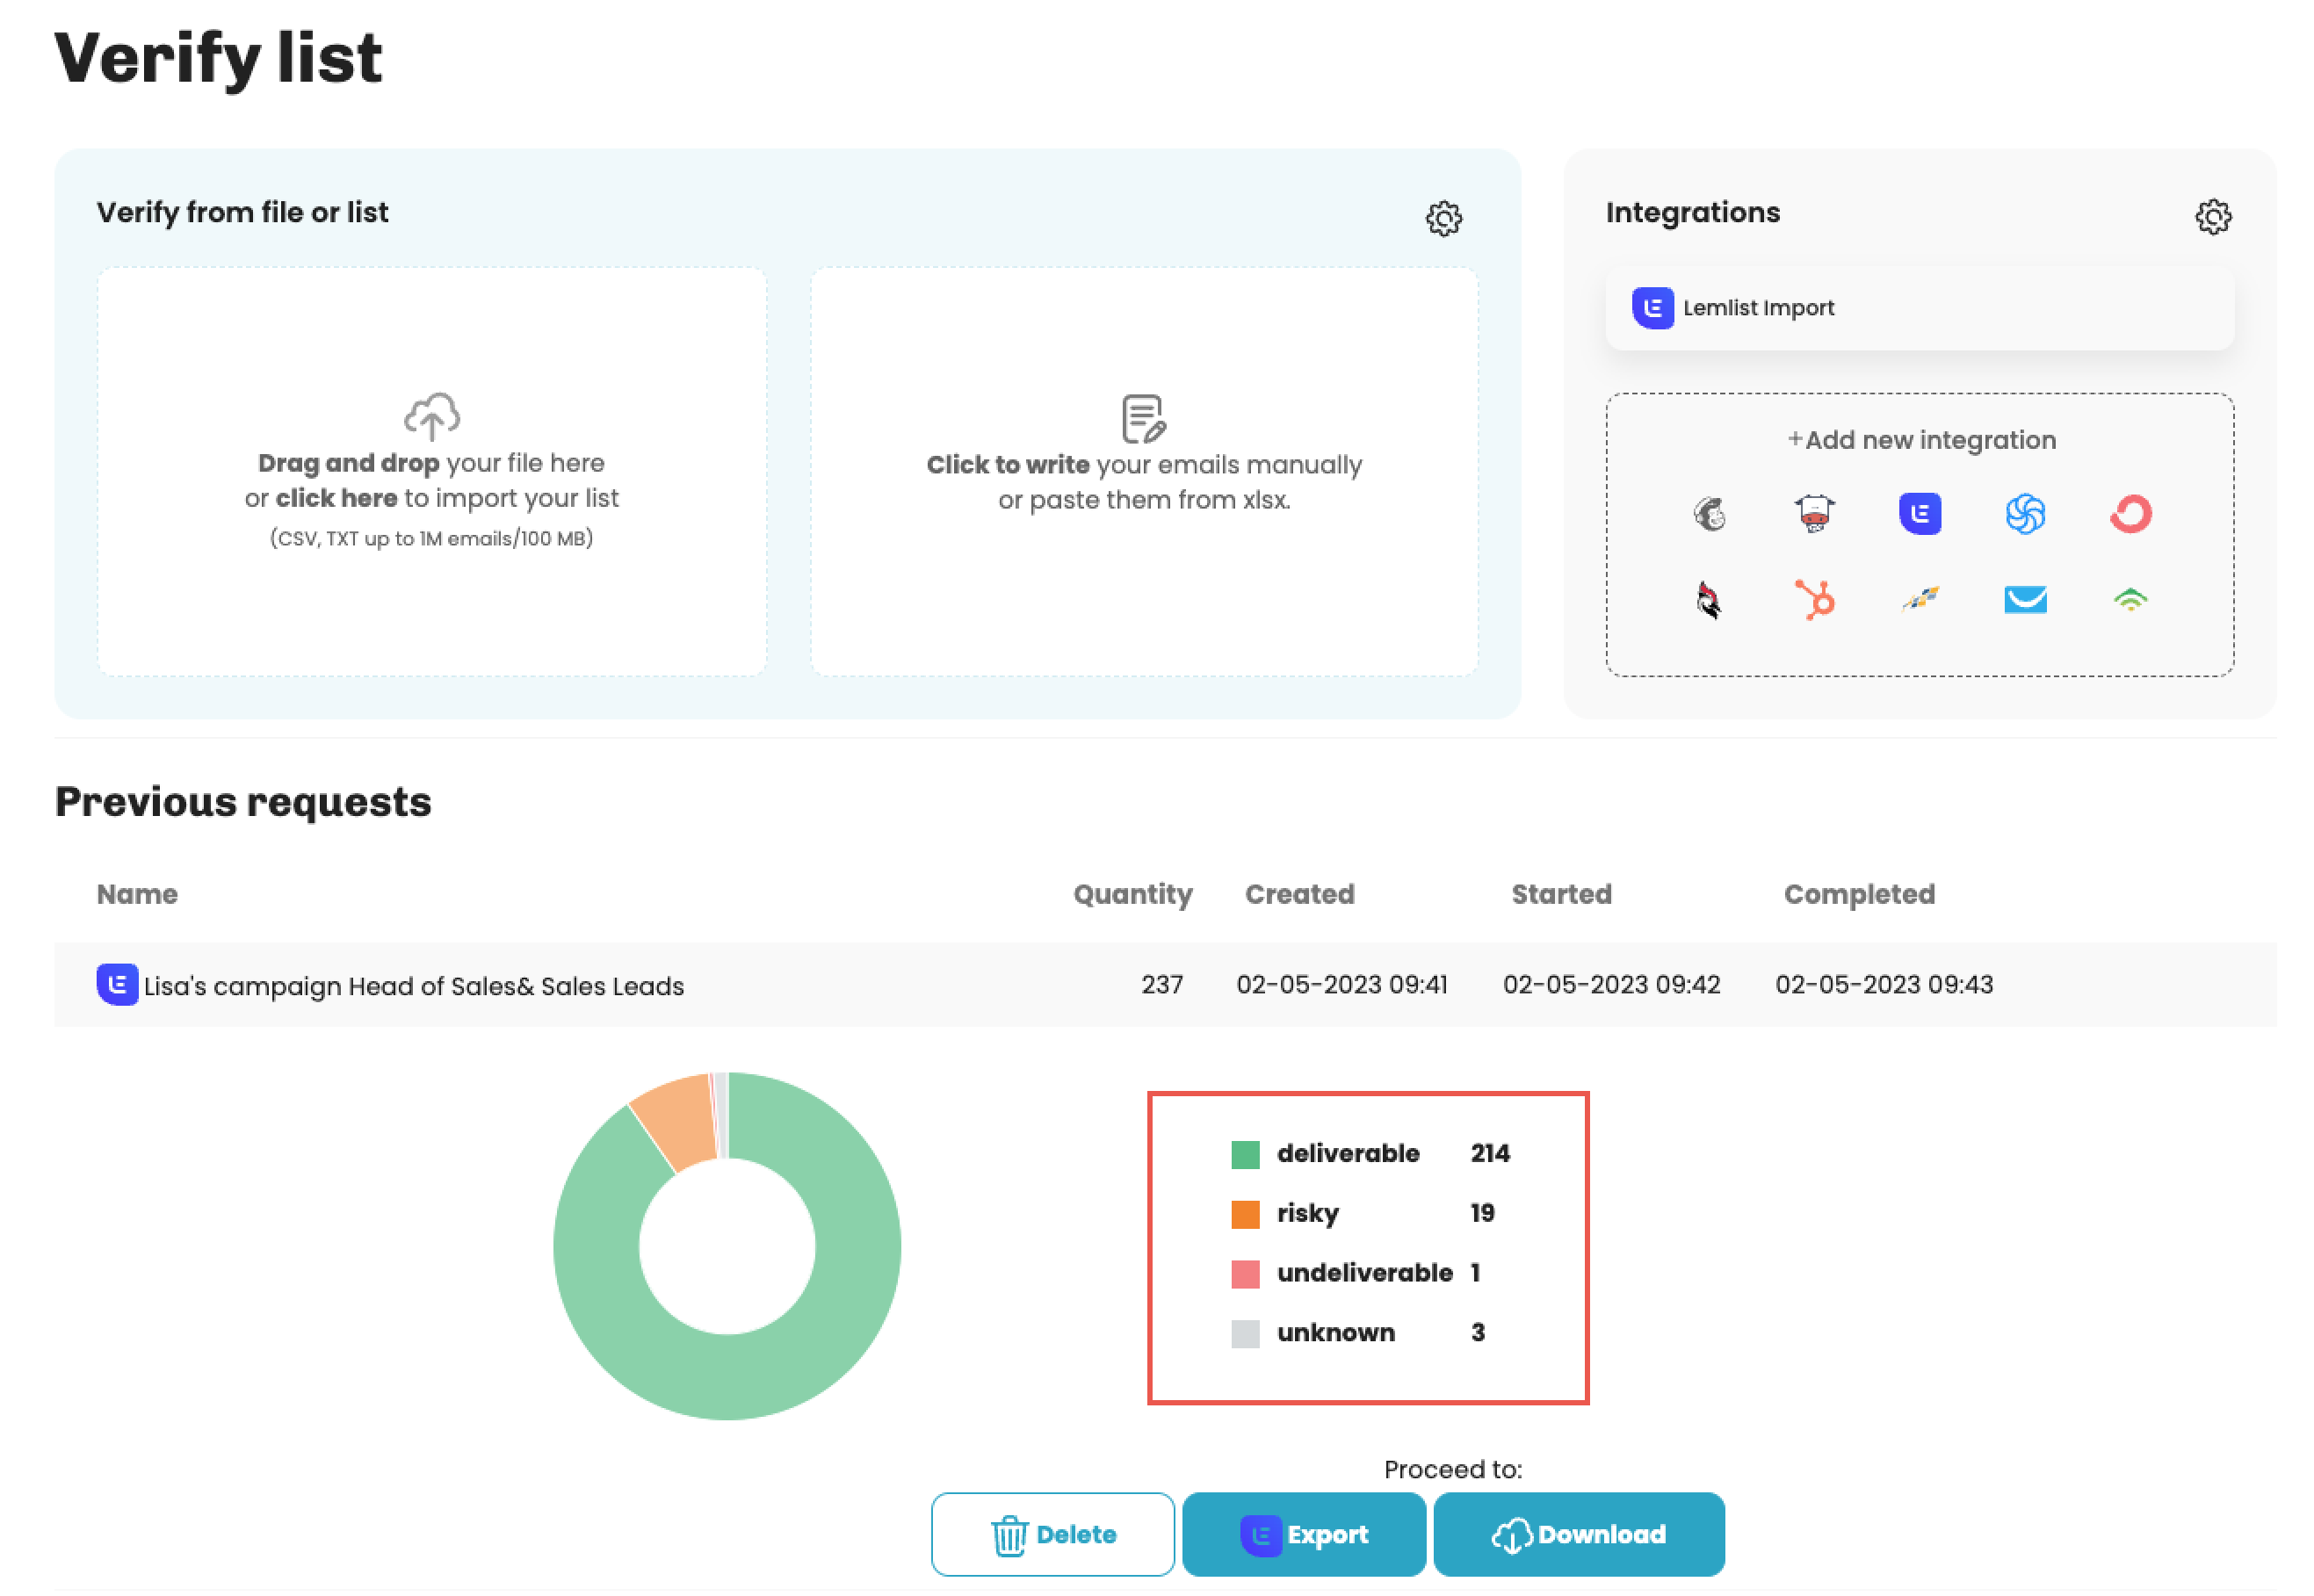Click the orange HubSpot integration icon
Viewport: 2314px width, 1596px height.
point(1814,600)
